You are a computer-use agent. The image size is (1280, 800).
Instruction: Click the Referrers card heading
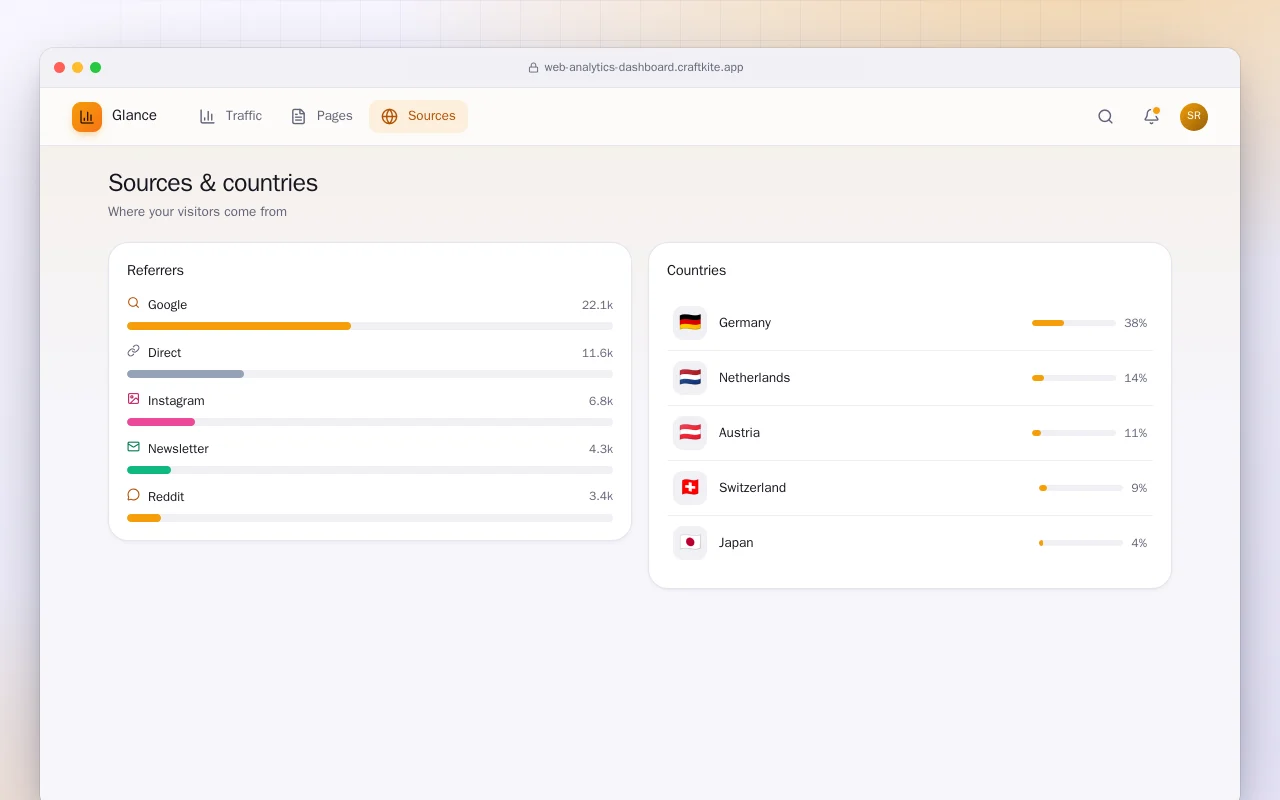point(155,270)
